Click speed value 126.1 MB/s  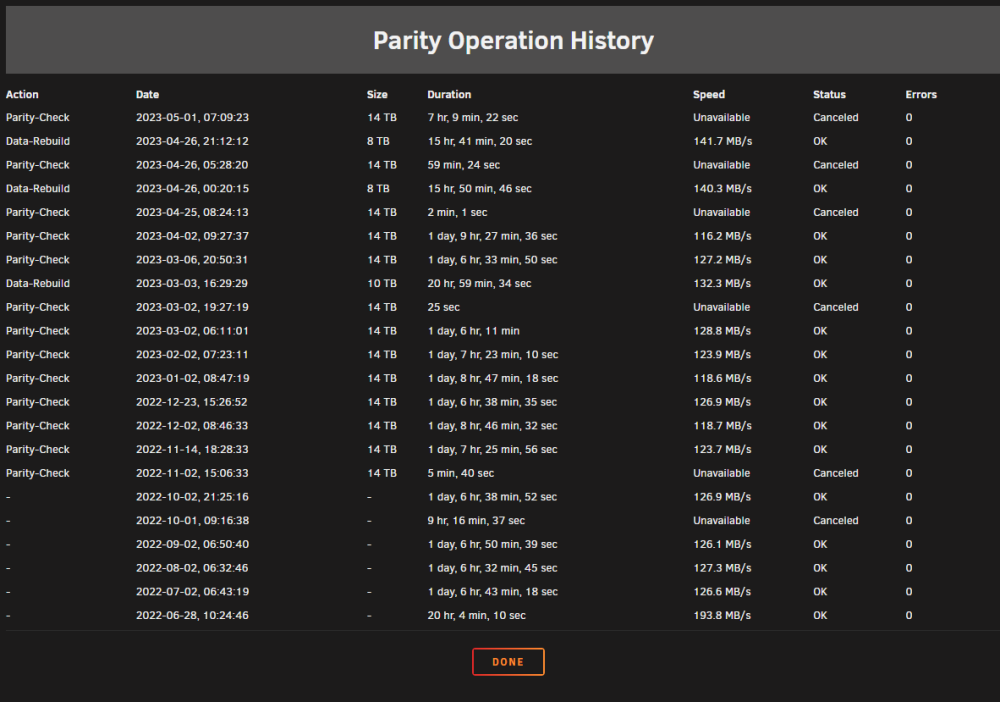pos(723,545)
